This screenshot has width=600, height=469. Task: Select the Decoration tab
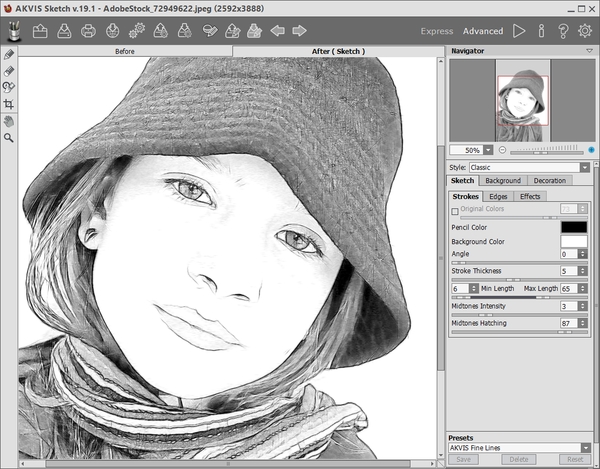tap(549, 181)
